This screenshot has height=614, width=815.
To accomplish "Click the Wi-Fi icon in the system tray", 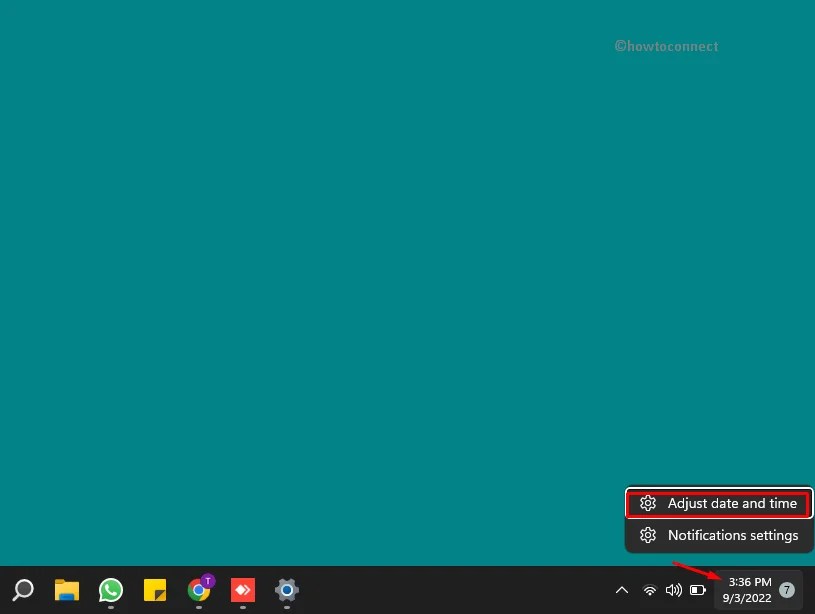I will pyautogui.click(x=649, y=590).
